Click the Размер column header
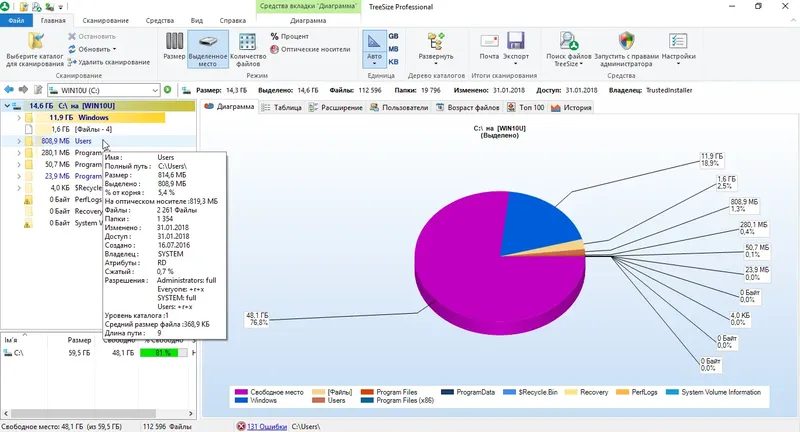The image size is (800, 432). [x=79, y=340]
